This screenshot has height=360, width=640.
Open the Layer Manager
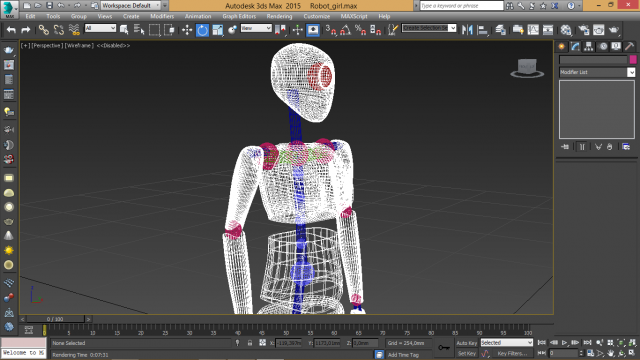pyautogui.click(x=500, y=30)
